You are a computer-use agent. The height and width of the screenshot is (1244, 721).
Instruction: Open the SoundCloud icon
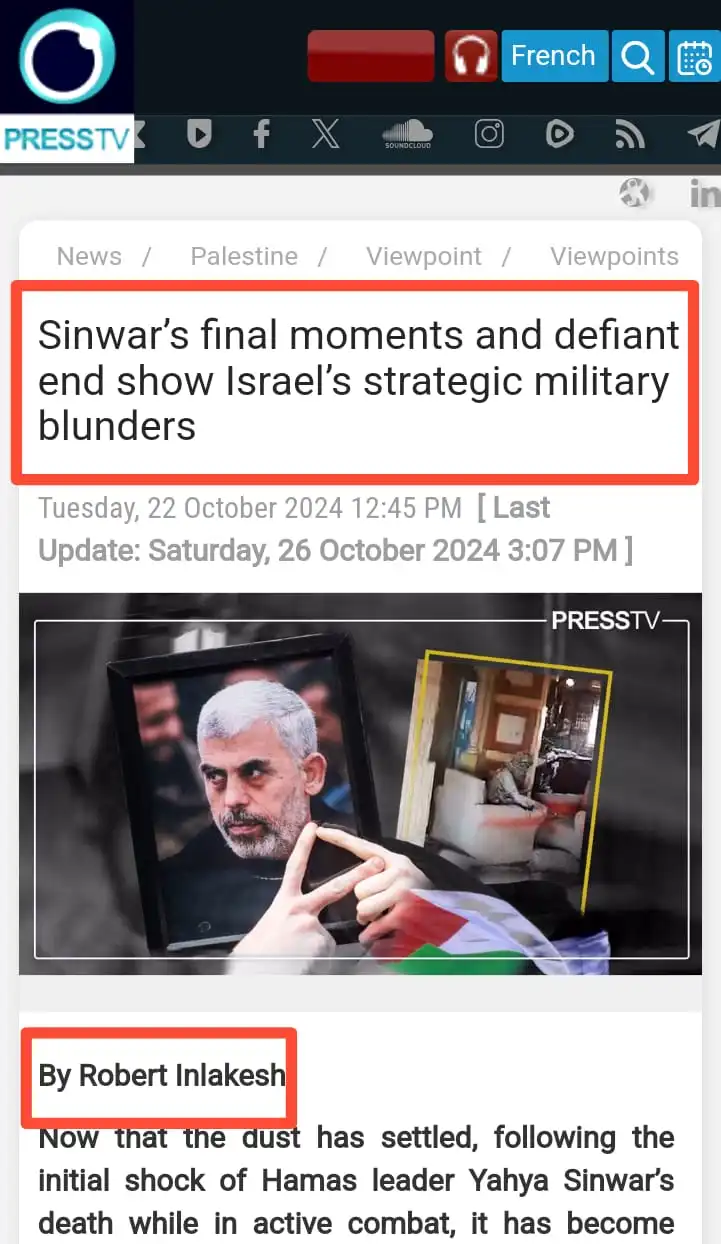click(407, 134)
